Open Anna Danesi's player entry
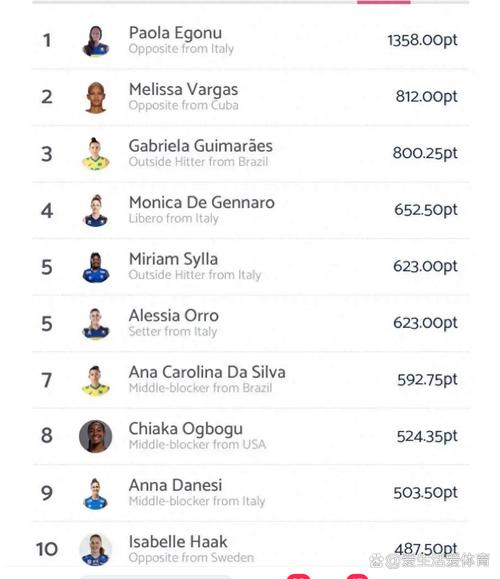 point(250,493)
